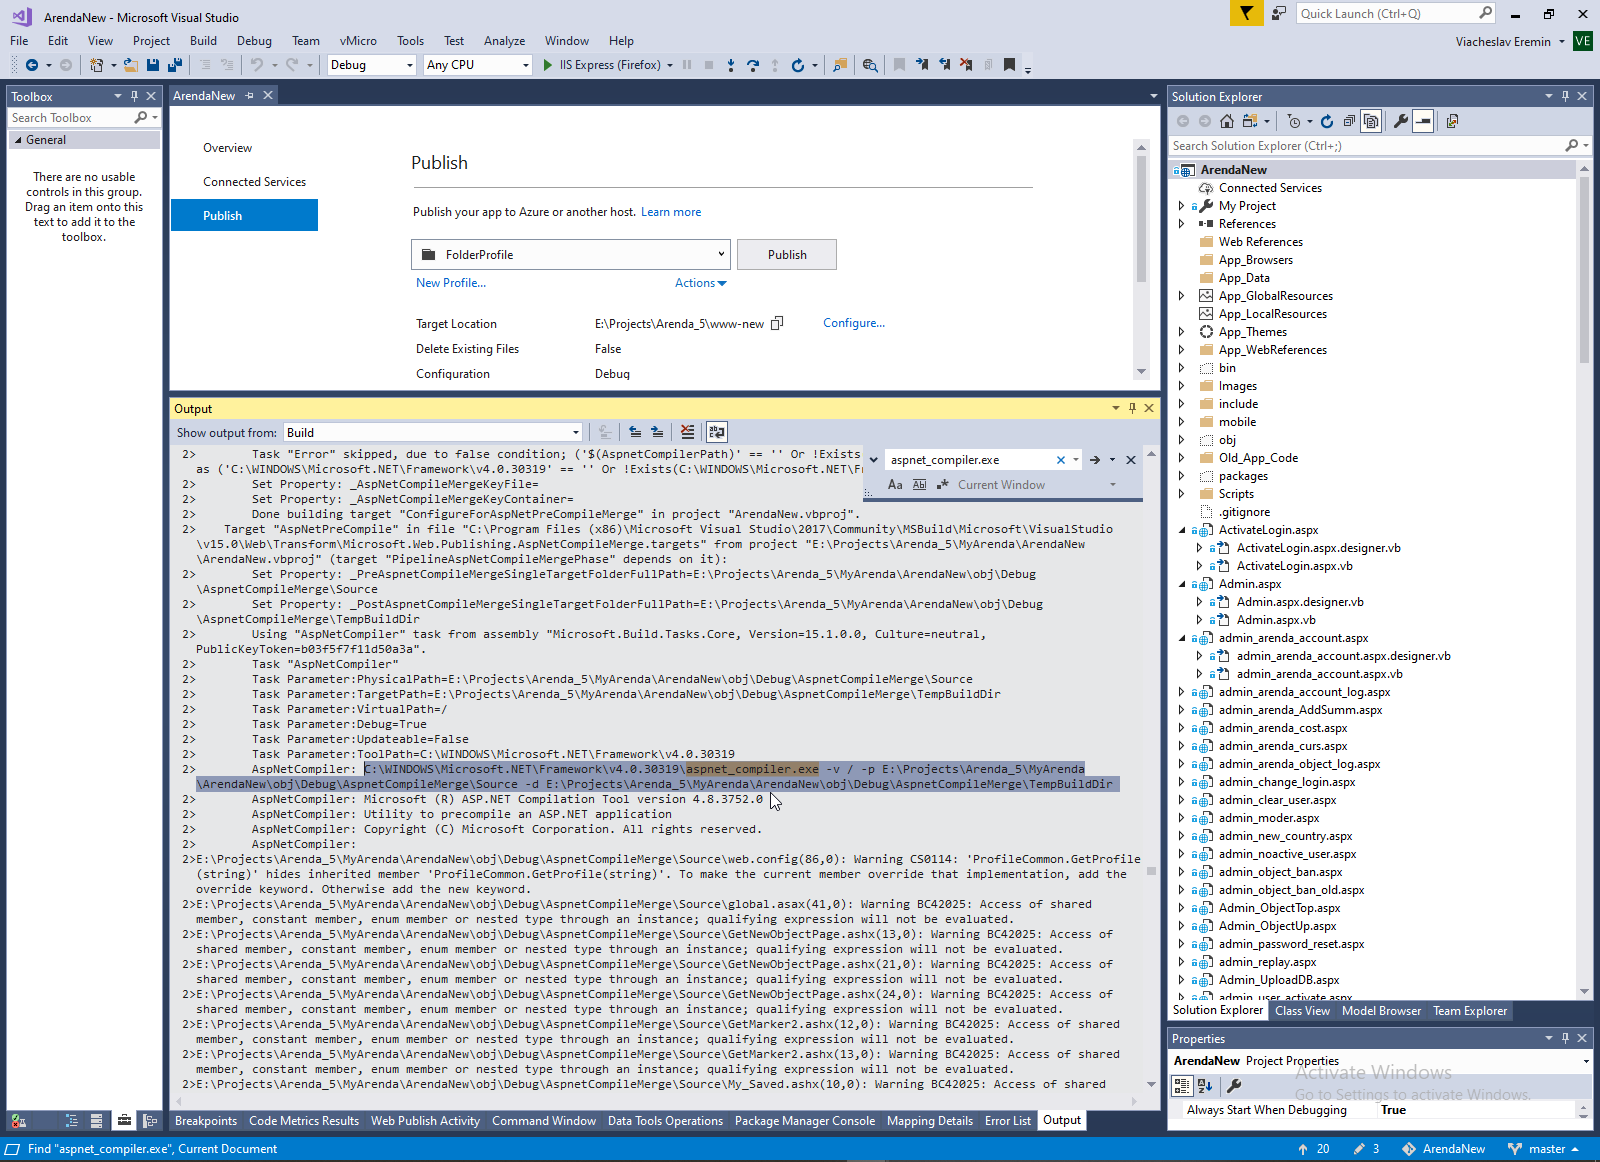The image size is (1600, 1162).
Task: Click the Publish page vertical scrollbar thumb
Action: coord(1141,219)
